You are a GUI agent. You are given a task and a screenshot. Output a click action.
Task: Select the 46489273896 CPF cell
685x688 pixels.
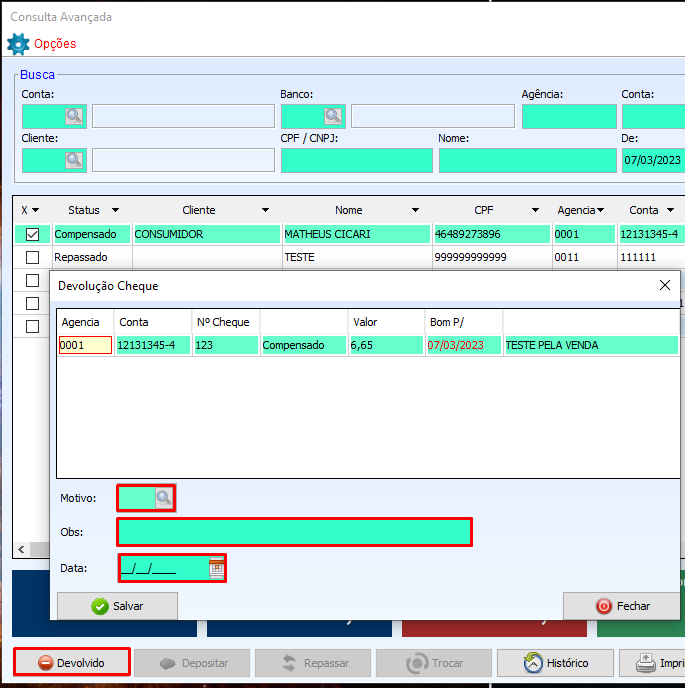tap(492, 234)
